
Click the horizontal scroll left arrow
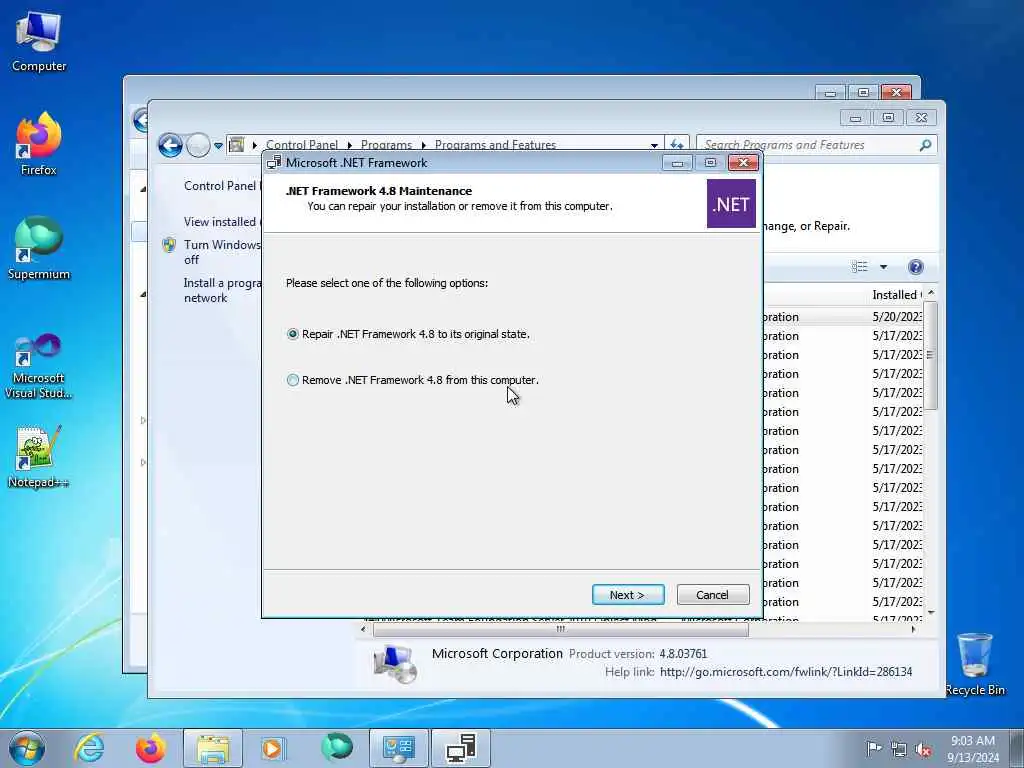tap(364, 630)
